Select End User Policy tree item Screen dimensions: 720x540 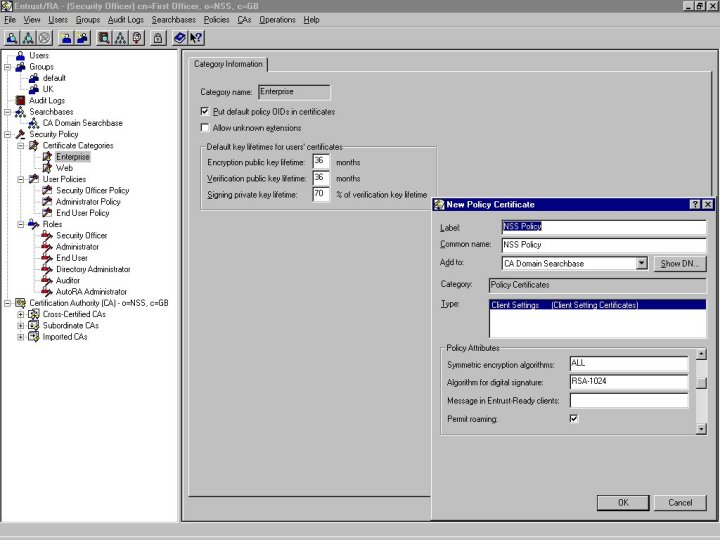click(x=83, y=213)
